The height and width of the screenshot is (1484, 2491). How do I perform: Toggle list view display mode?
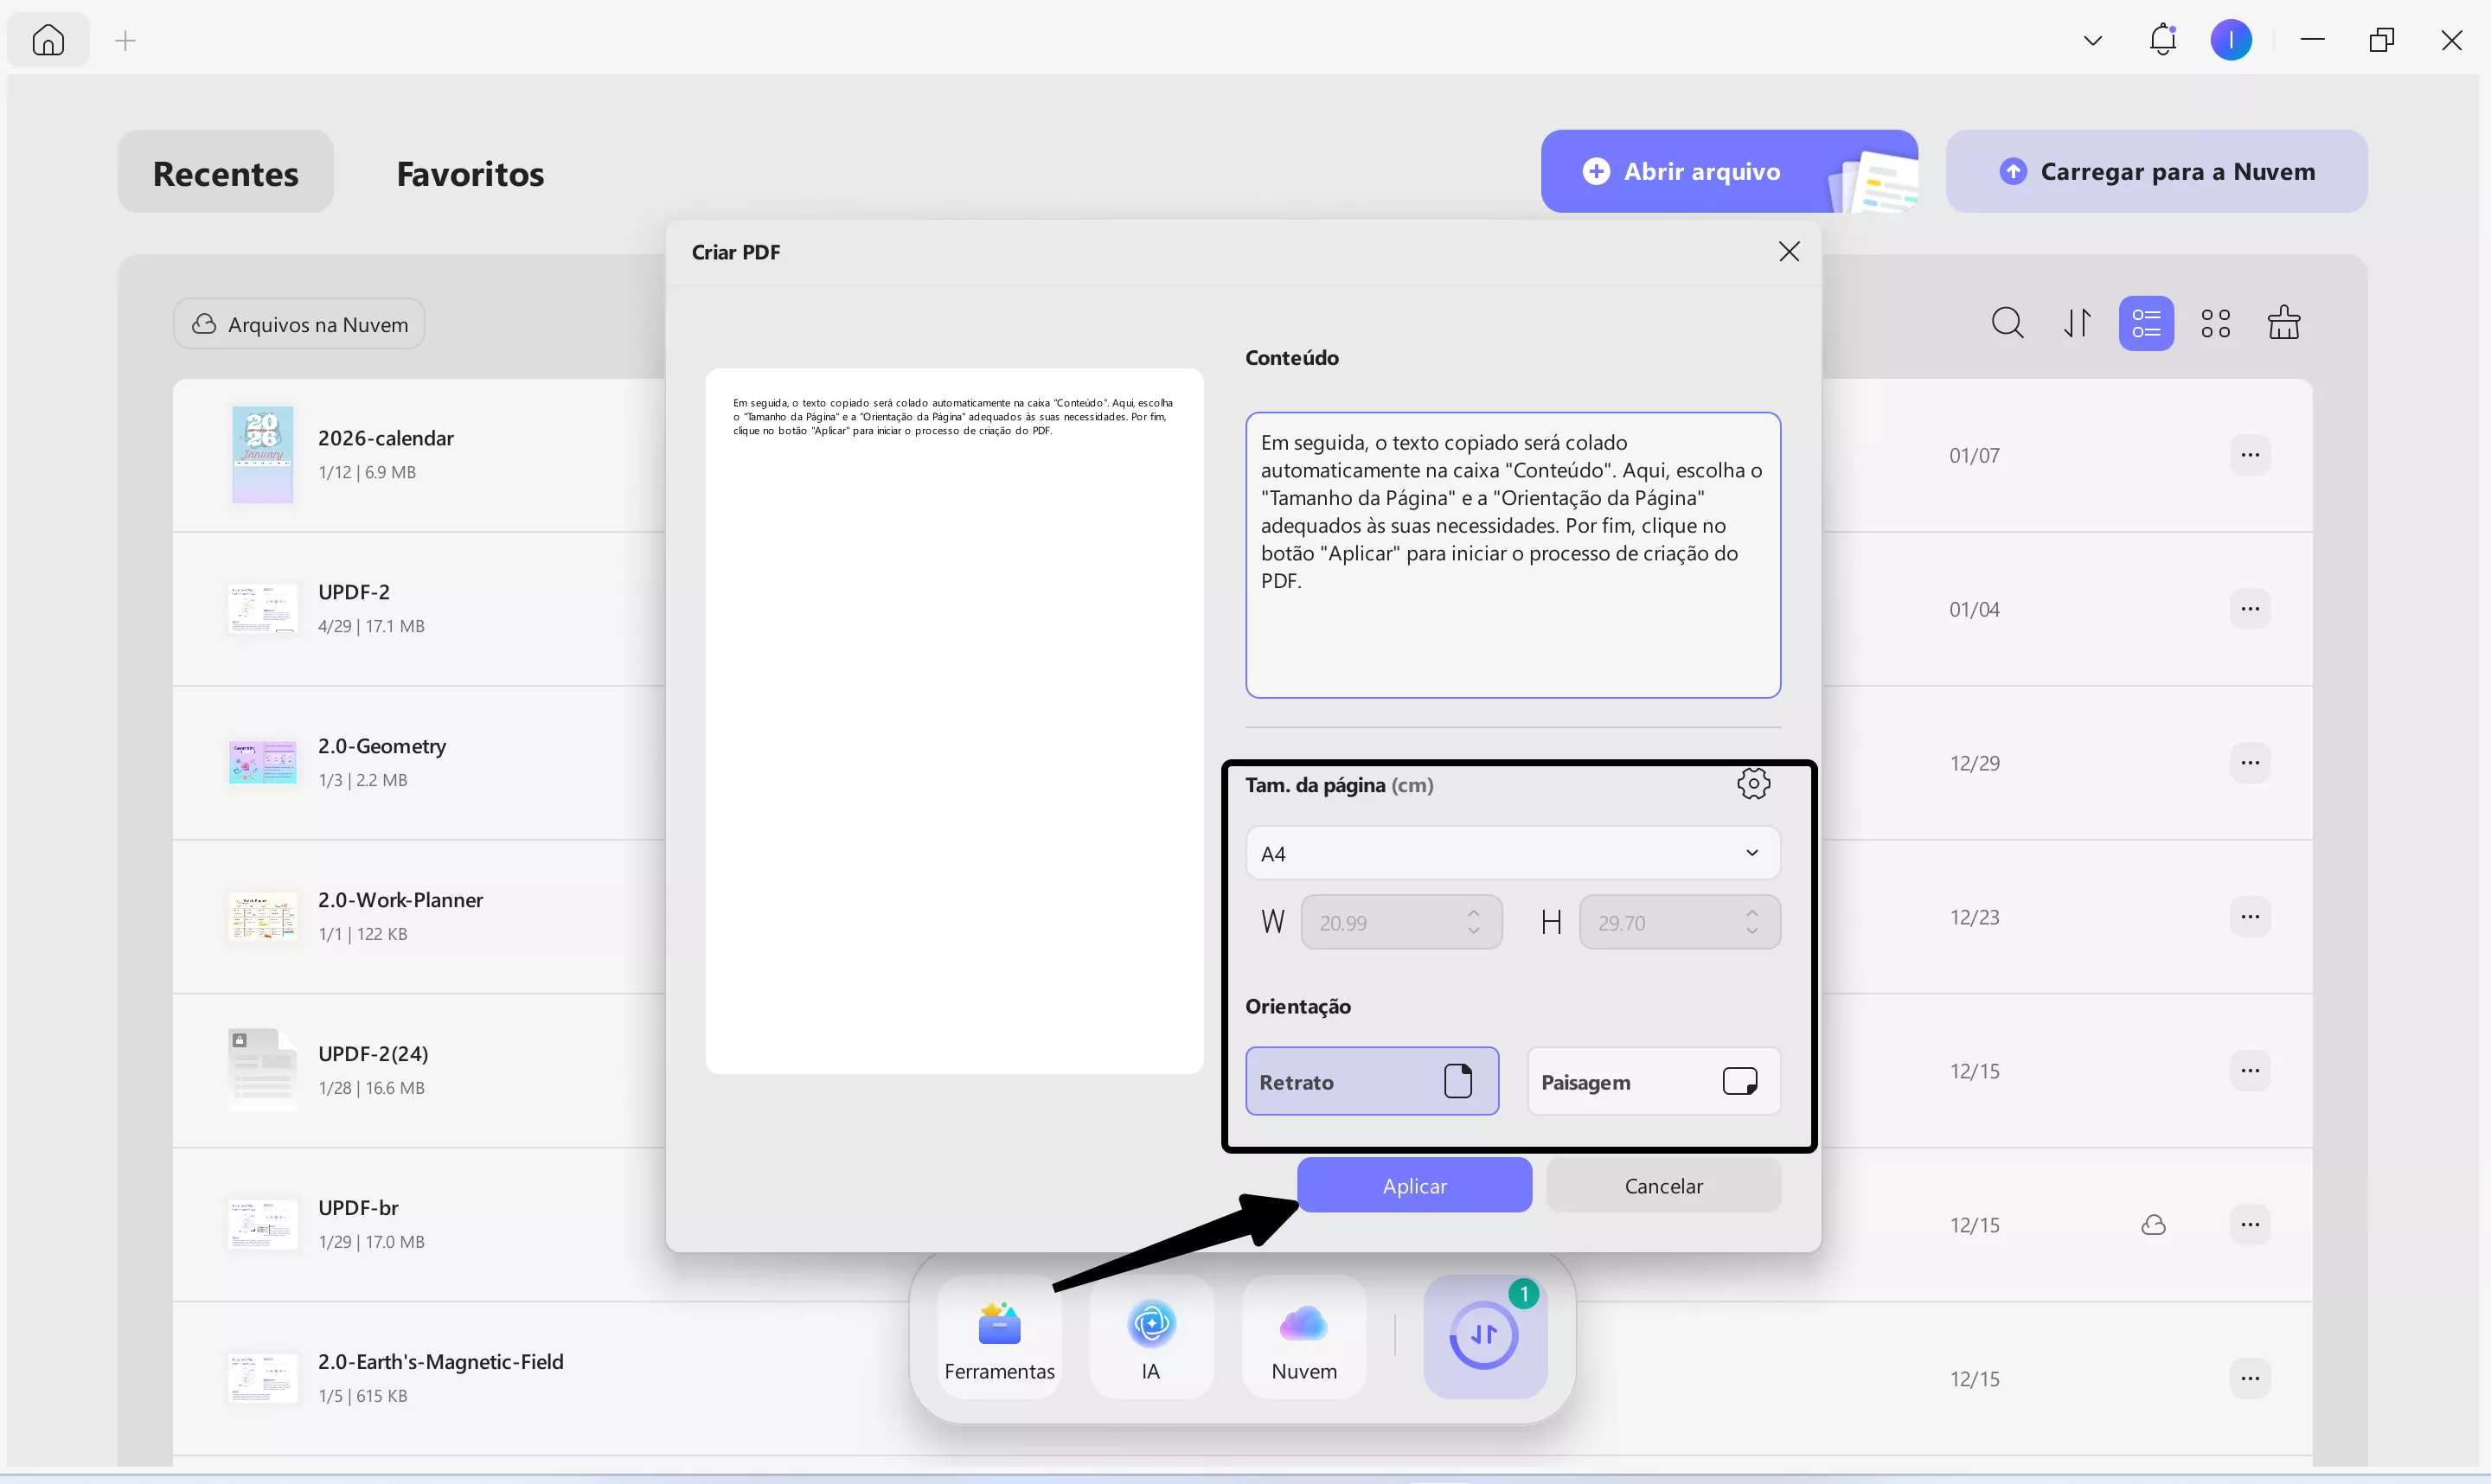click(x=2145, y=322)
